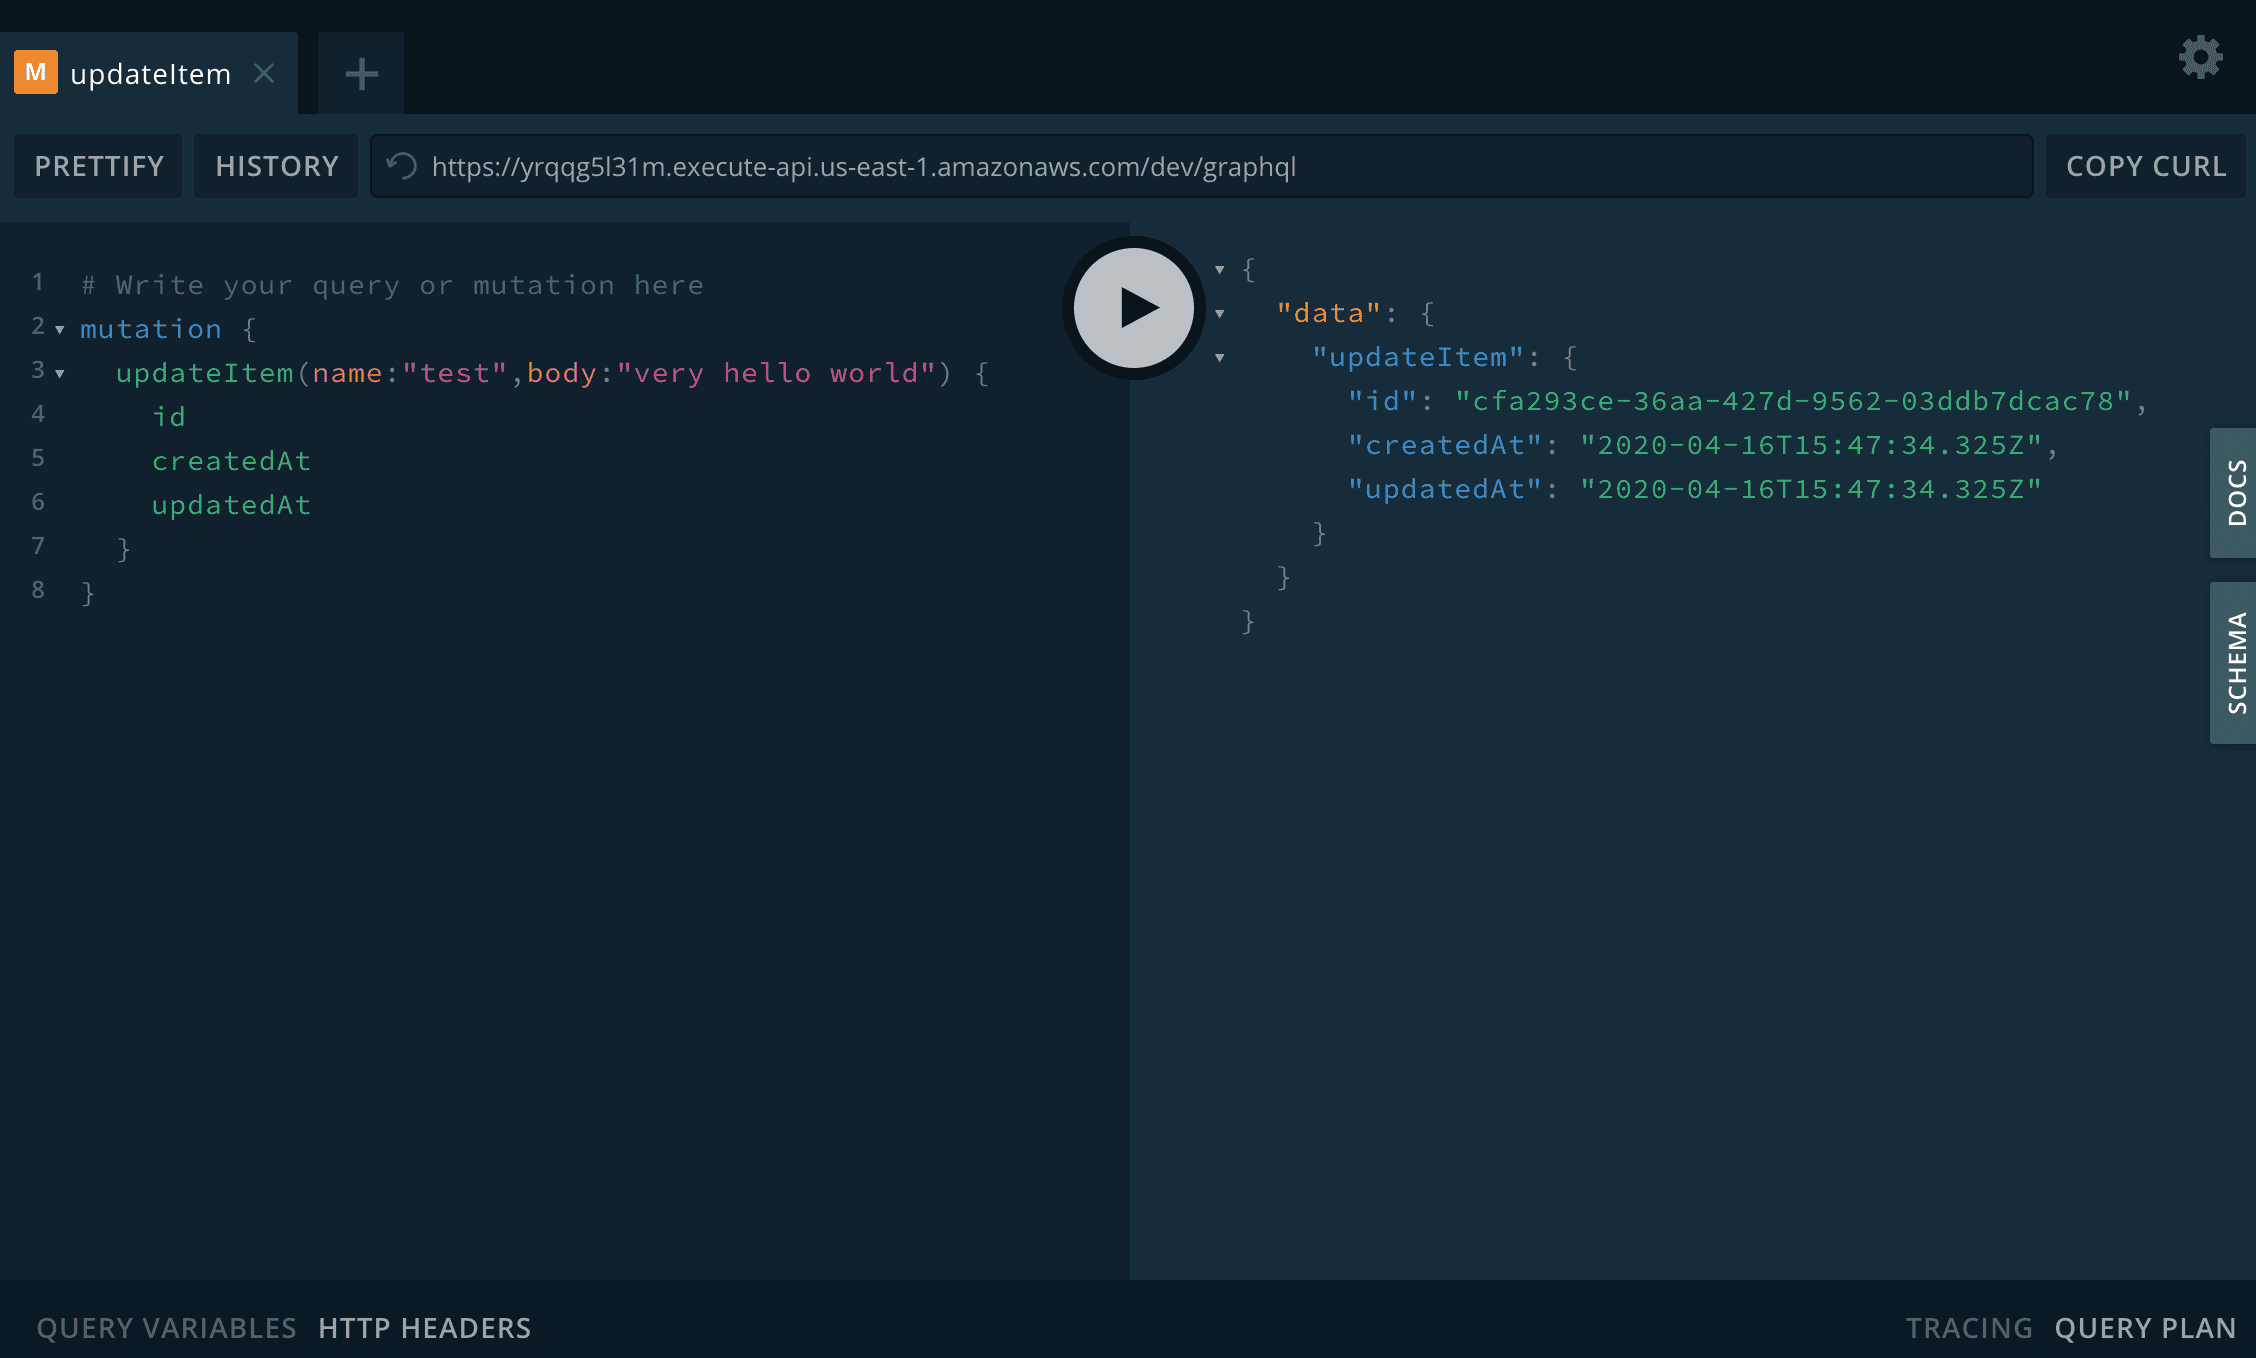
Task: Open settings via the gear icon
Action: pyautogui.click(x=2200, y=57)
